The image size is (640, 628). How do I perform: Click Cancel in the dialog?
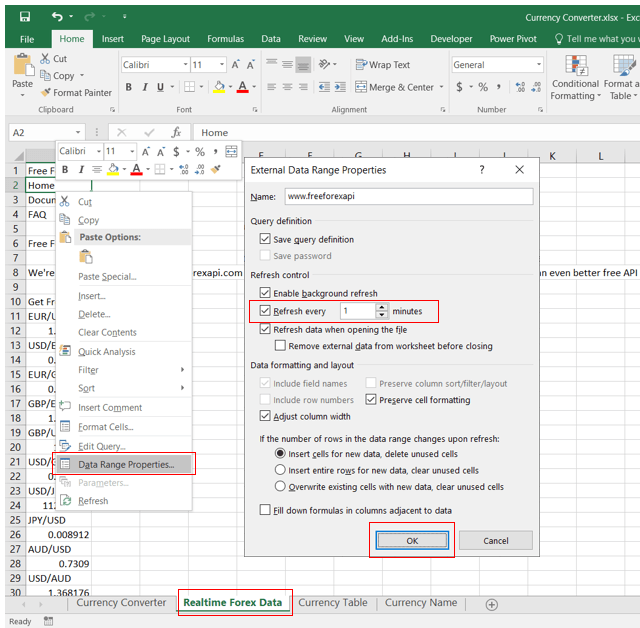(x=496, y=540)
